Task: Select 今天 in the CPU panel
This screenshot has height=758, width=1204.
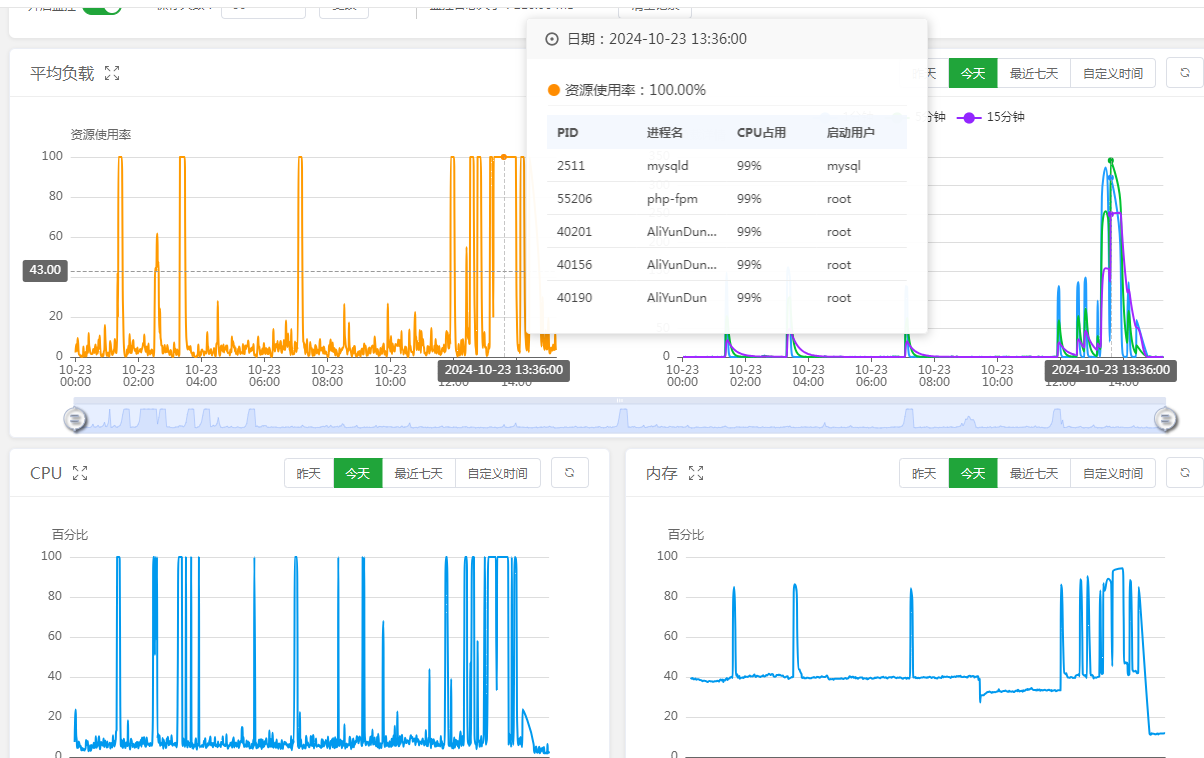Action: point(358,473)
